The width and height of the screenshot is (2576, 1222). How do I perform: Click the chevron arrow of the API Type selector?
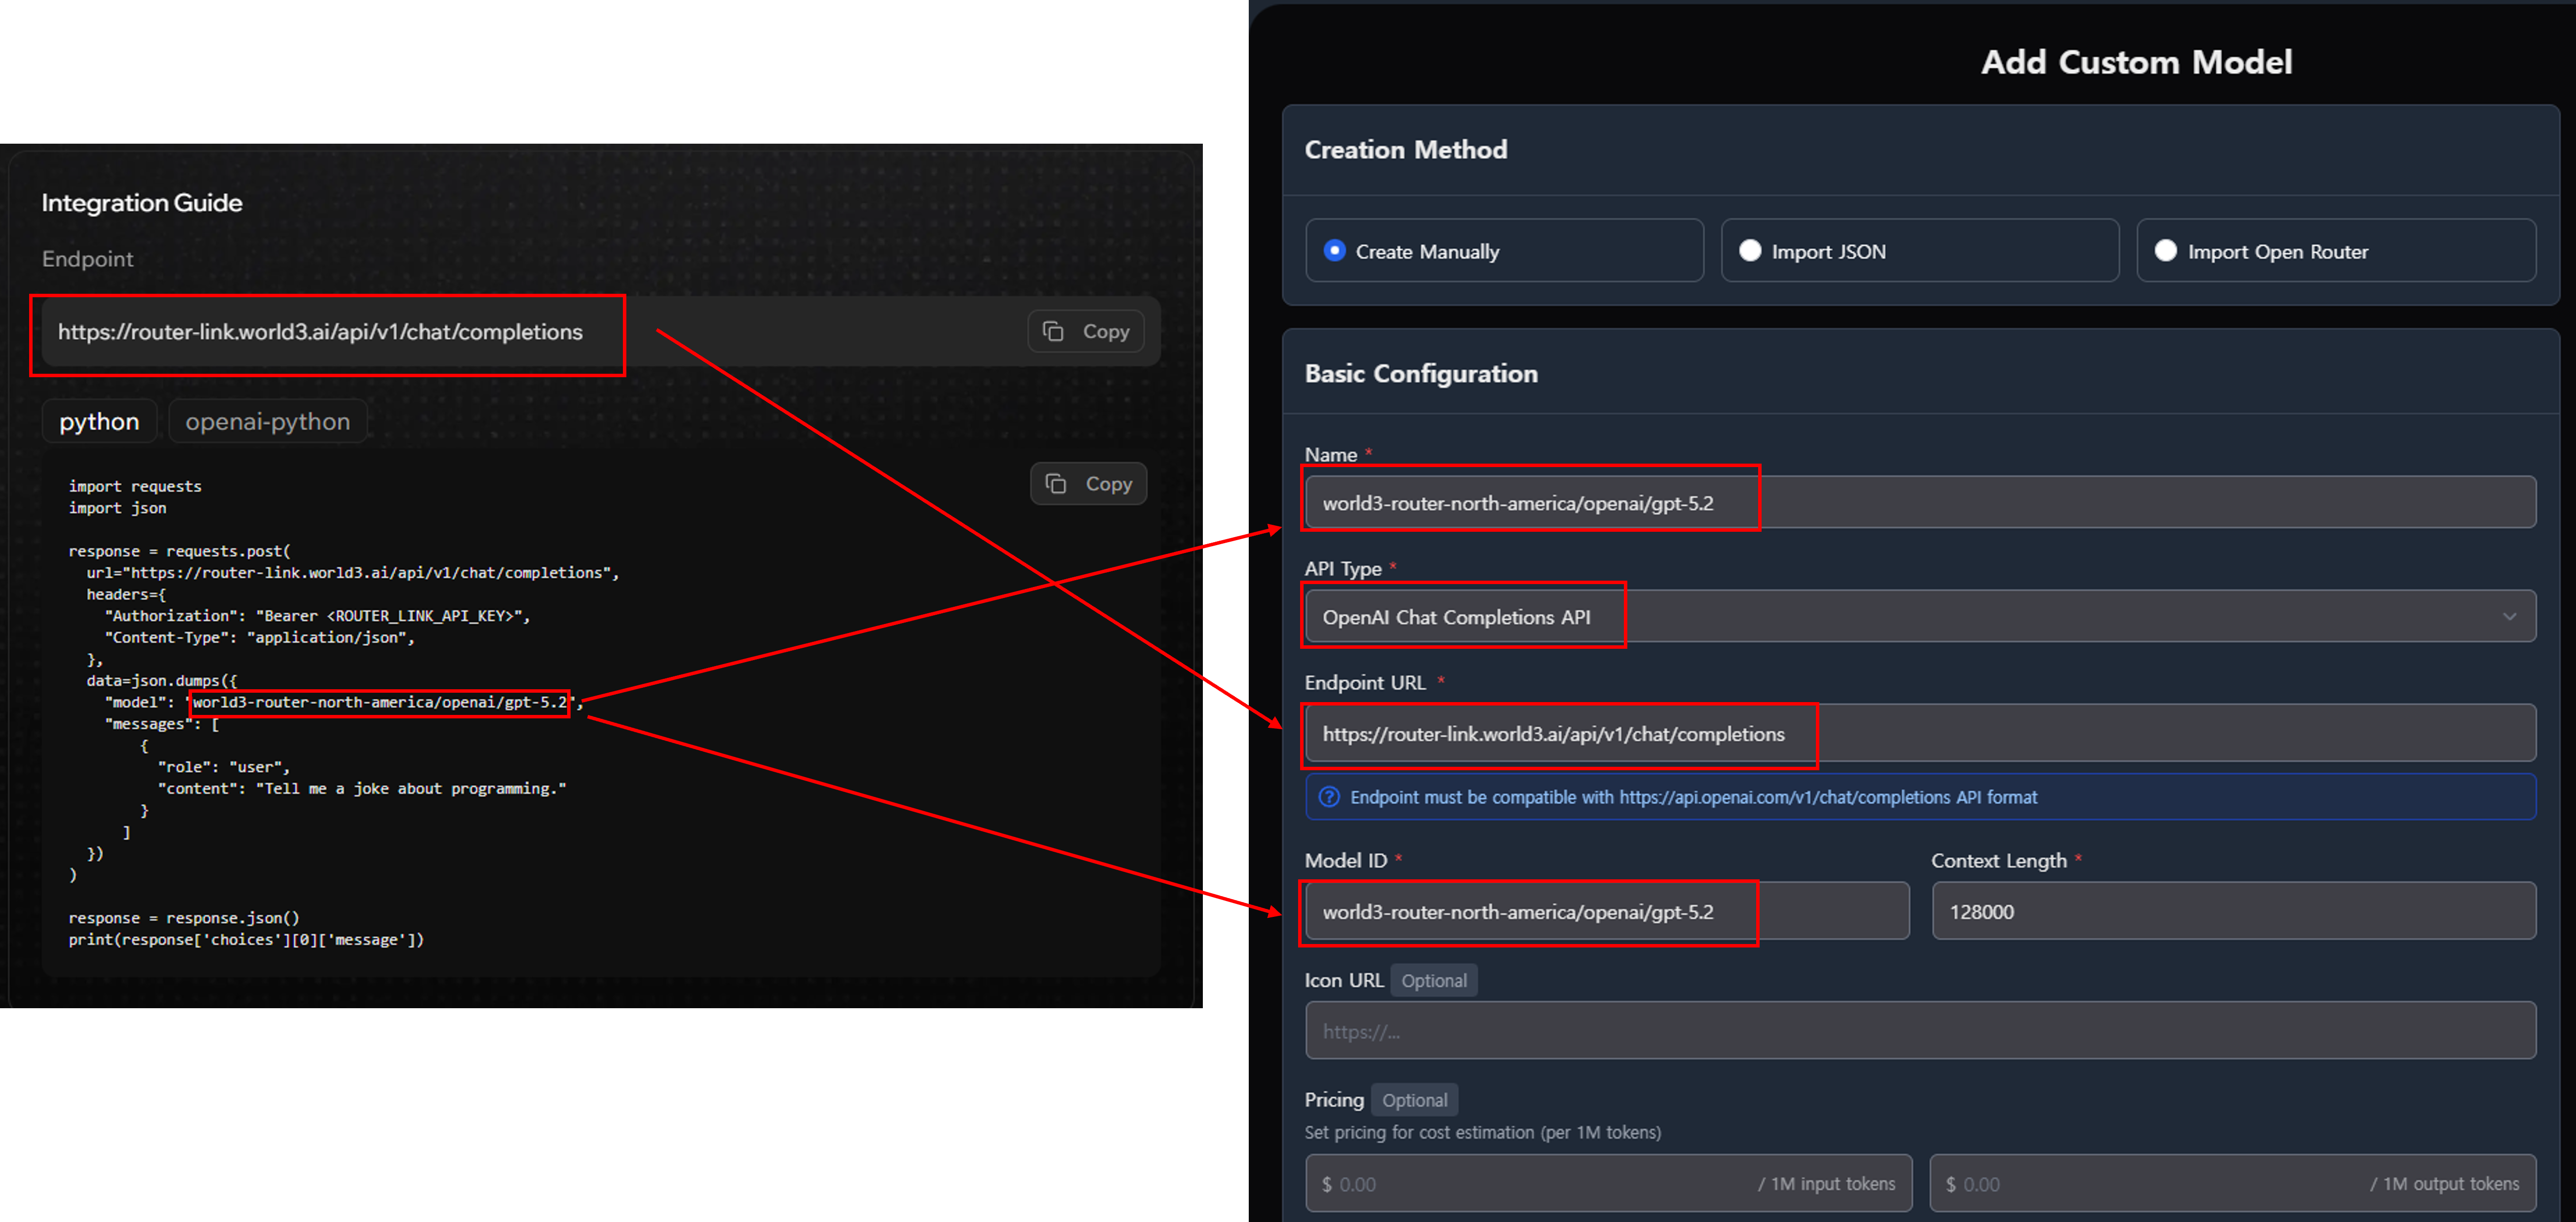[2509, 617]
